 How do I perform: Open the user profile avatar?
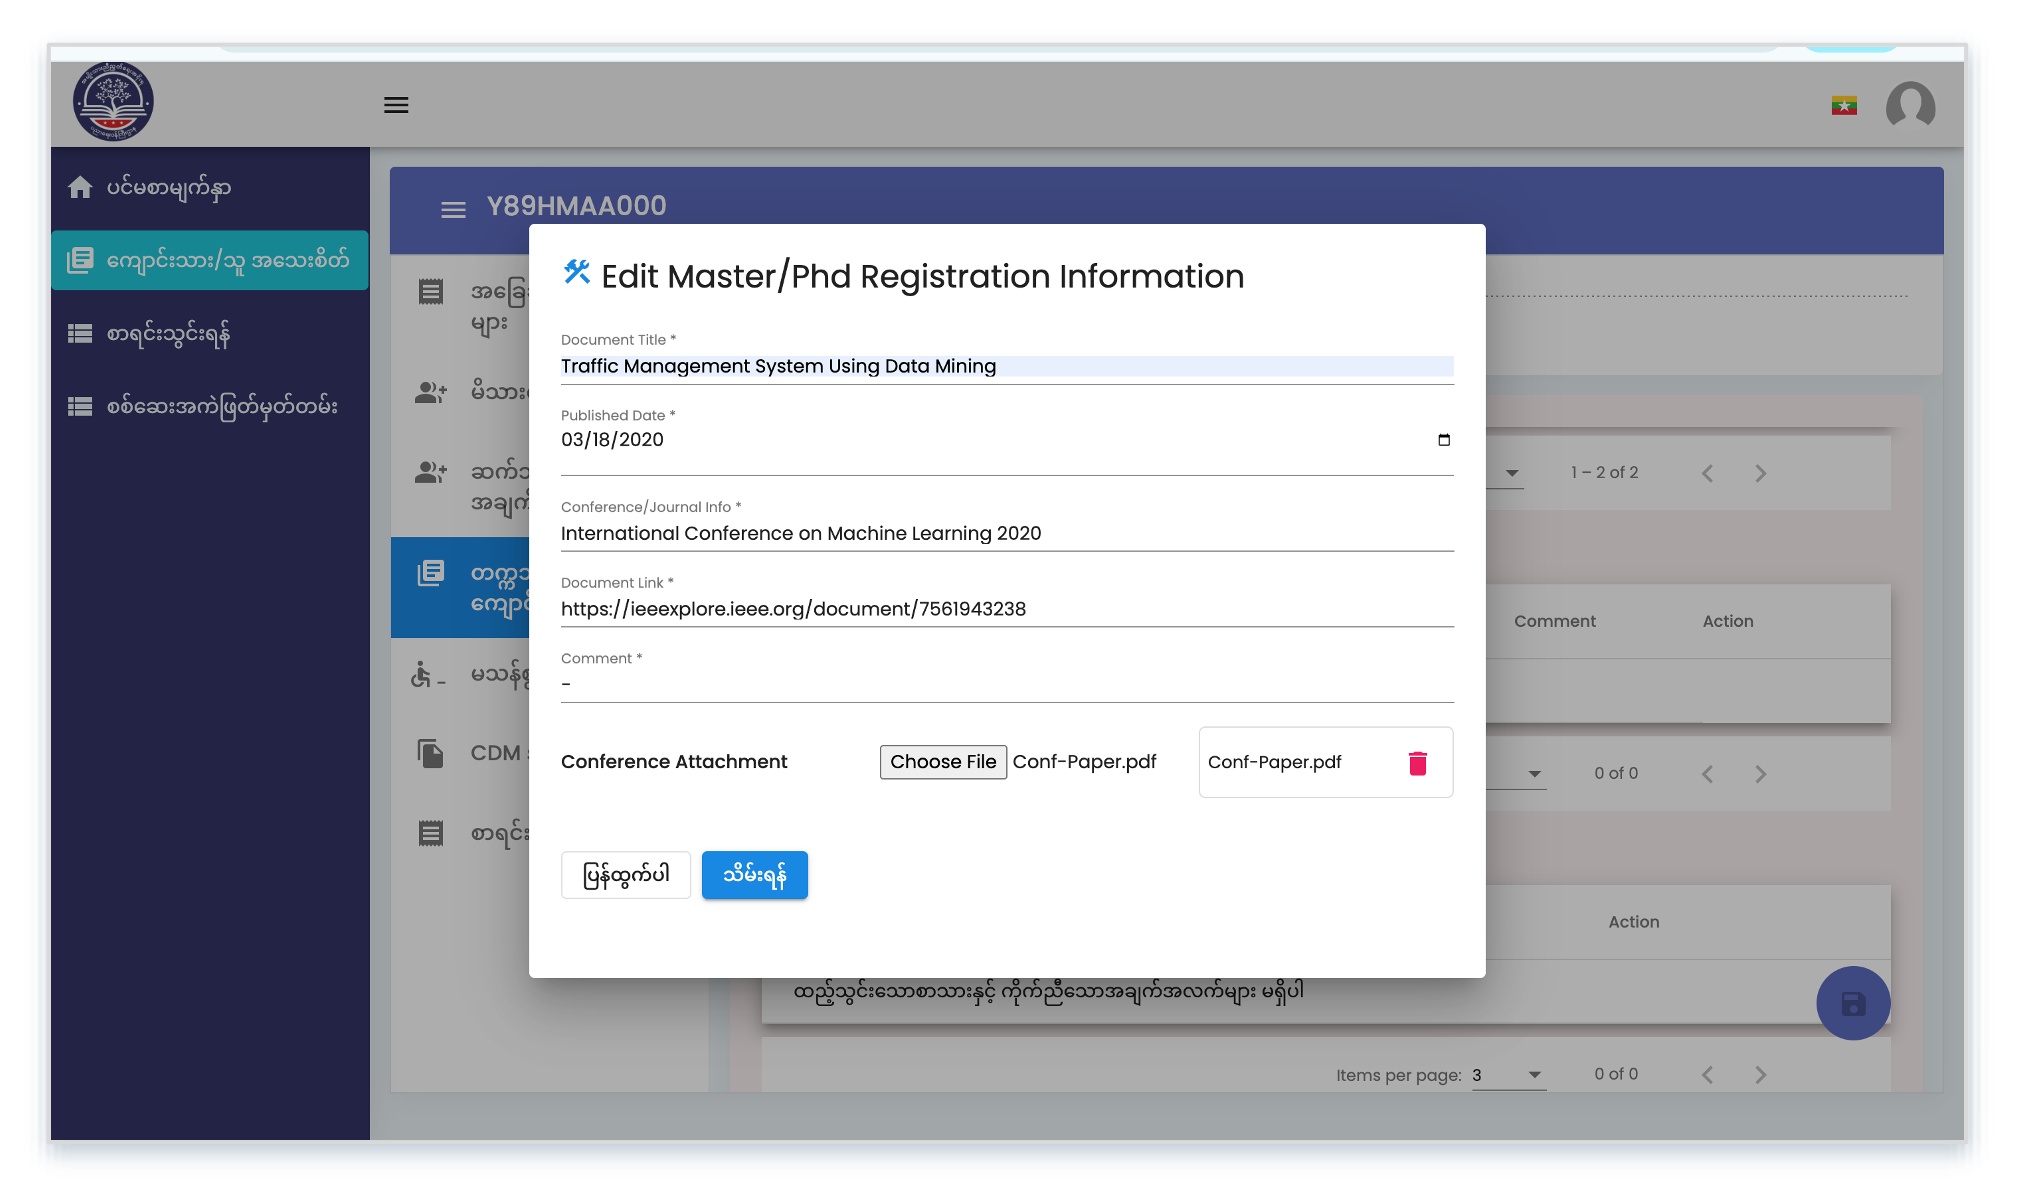coord(1910,105)
